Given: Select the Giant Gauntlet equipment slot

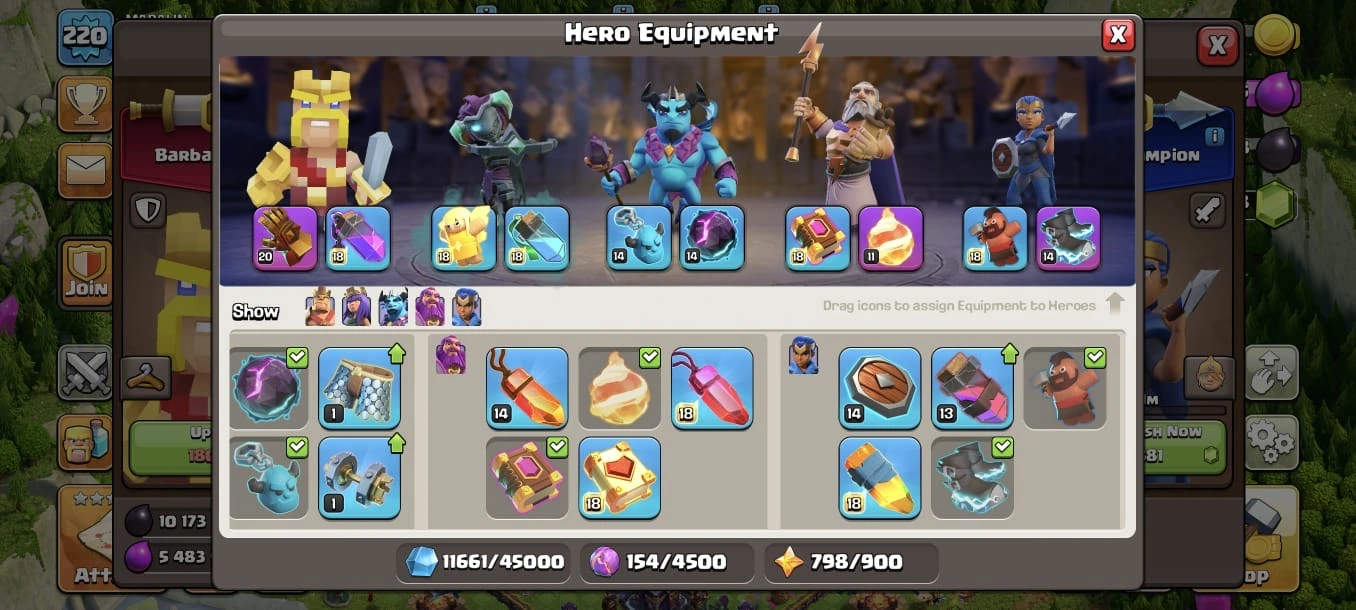Looking at the screenshot, I should [x=285, y=238].
